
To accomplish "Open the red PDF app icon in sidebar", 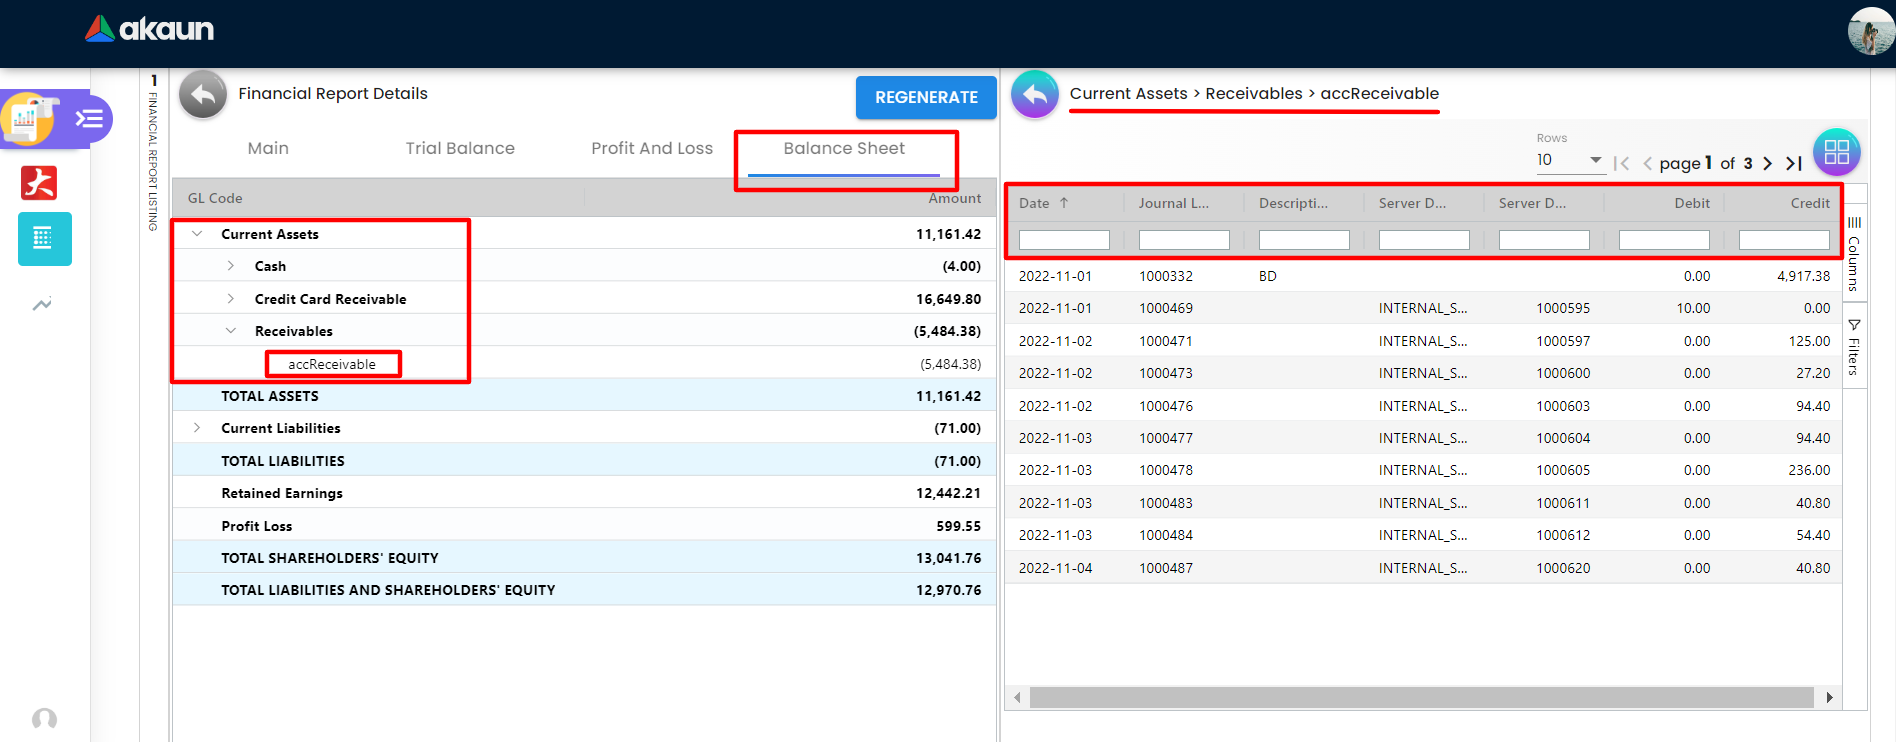I will click(40, 183).
